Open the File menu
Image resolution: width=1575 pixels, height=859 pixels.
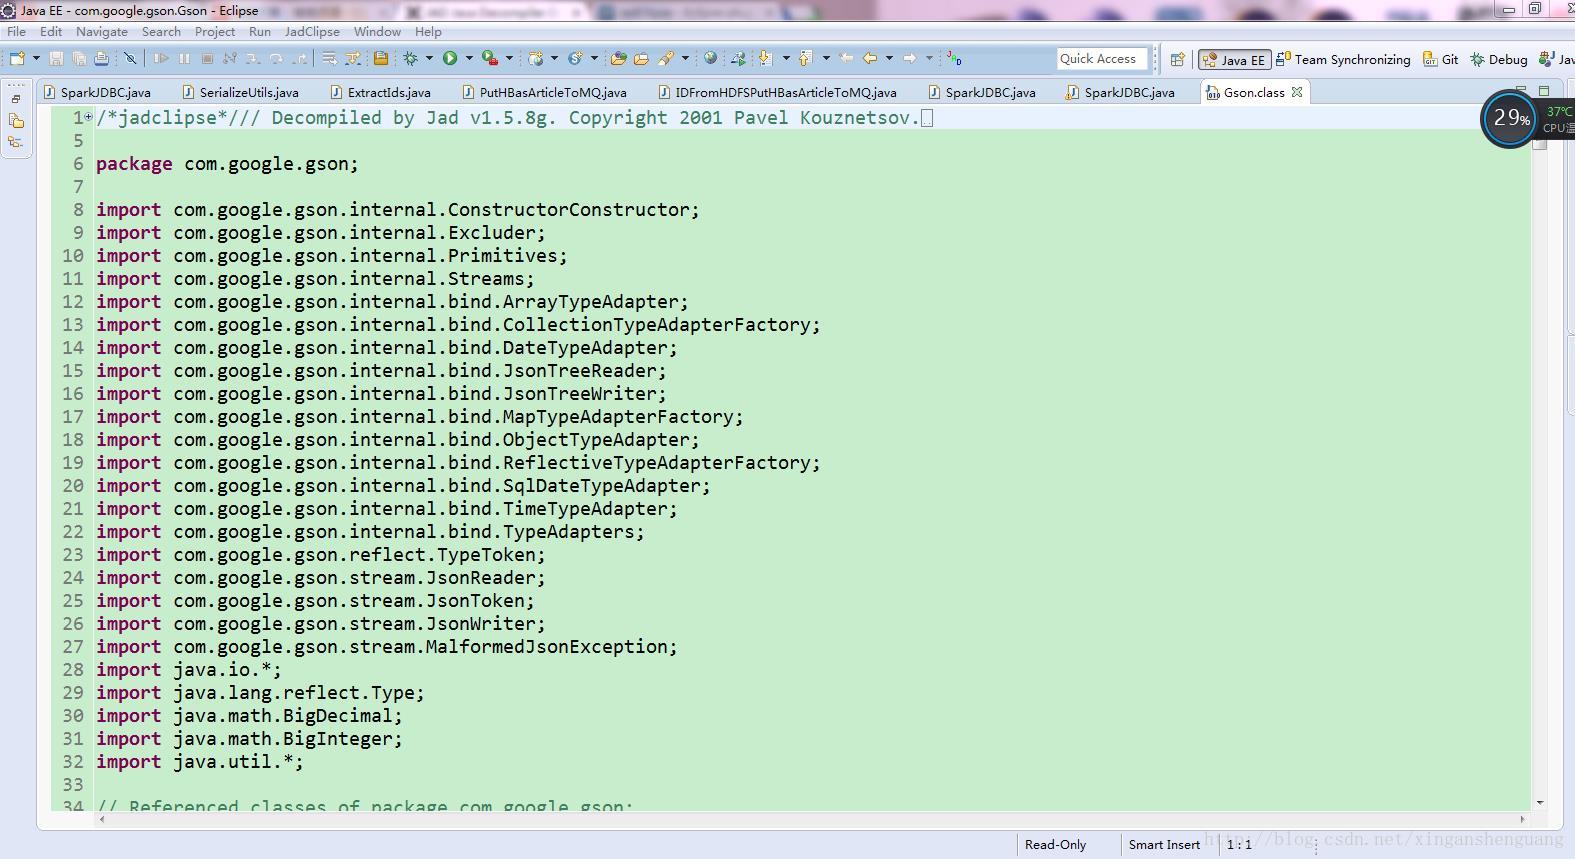tap(17, 31)
